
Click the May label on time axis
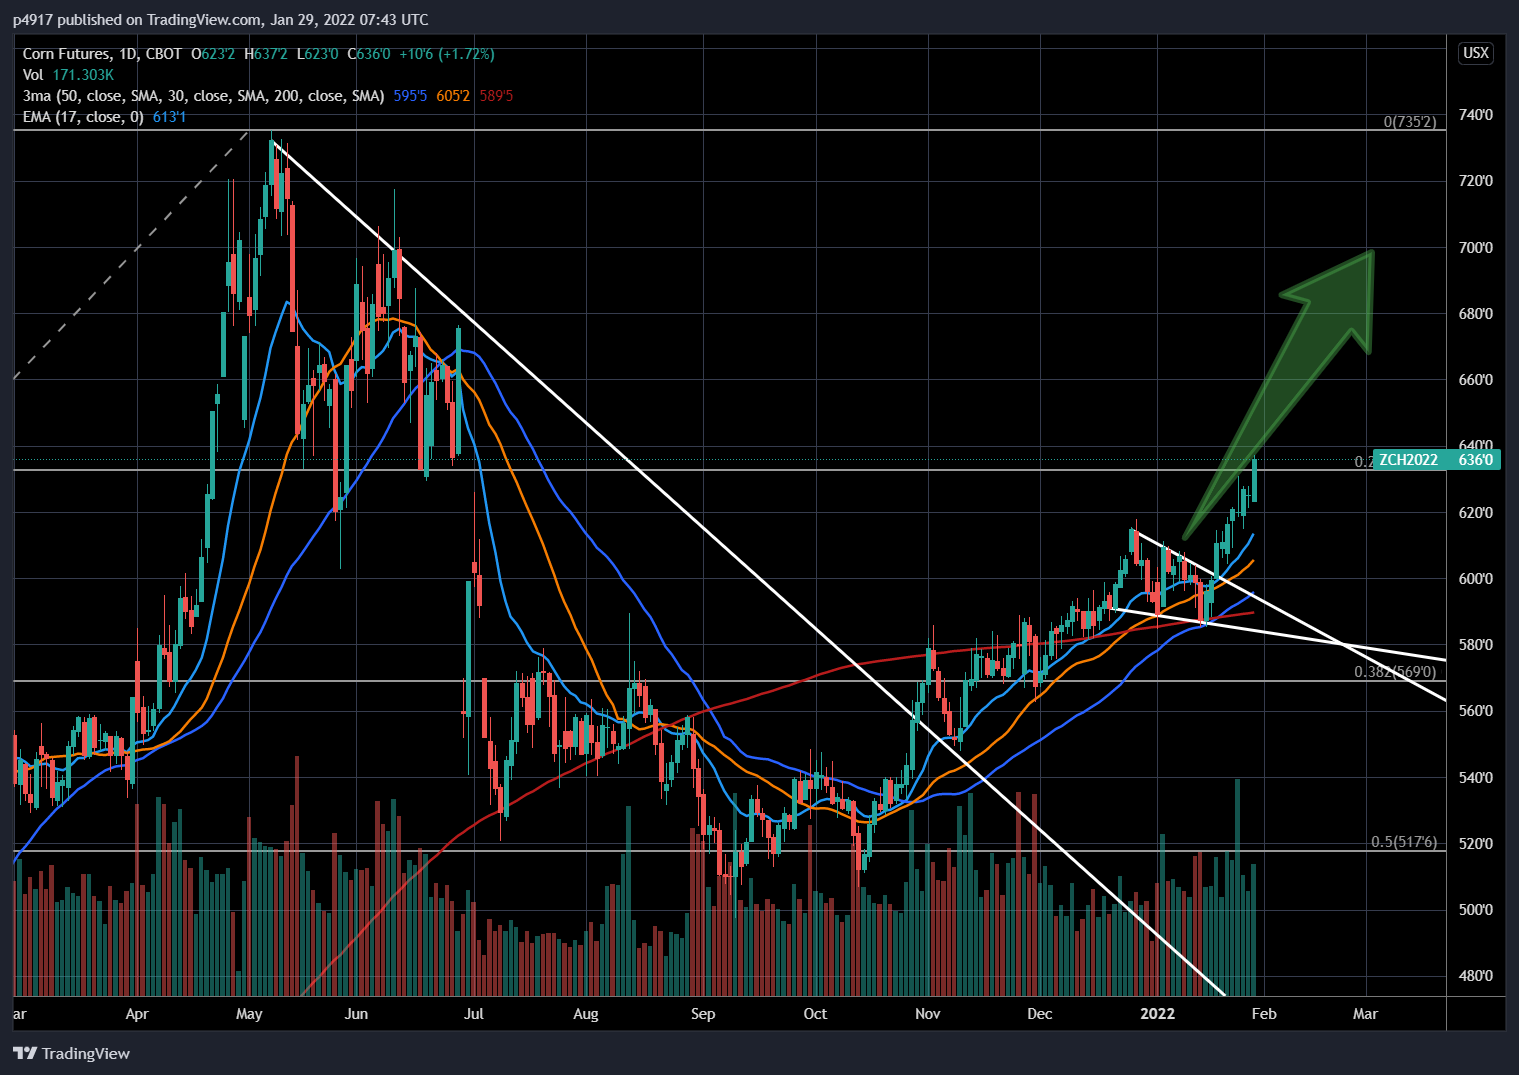[249, 1014]
